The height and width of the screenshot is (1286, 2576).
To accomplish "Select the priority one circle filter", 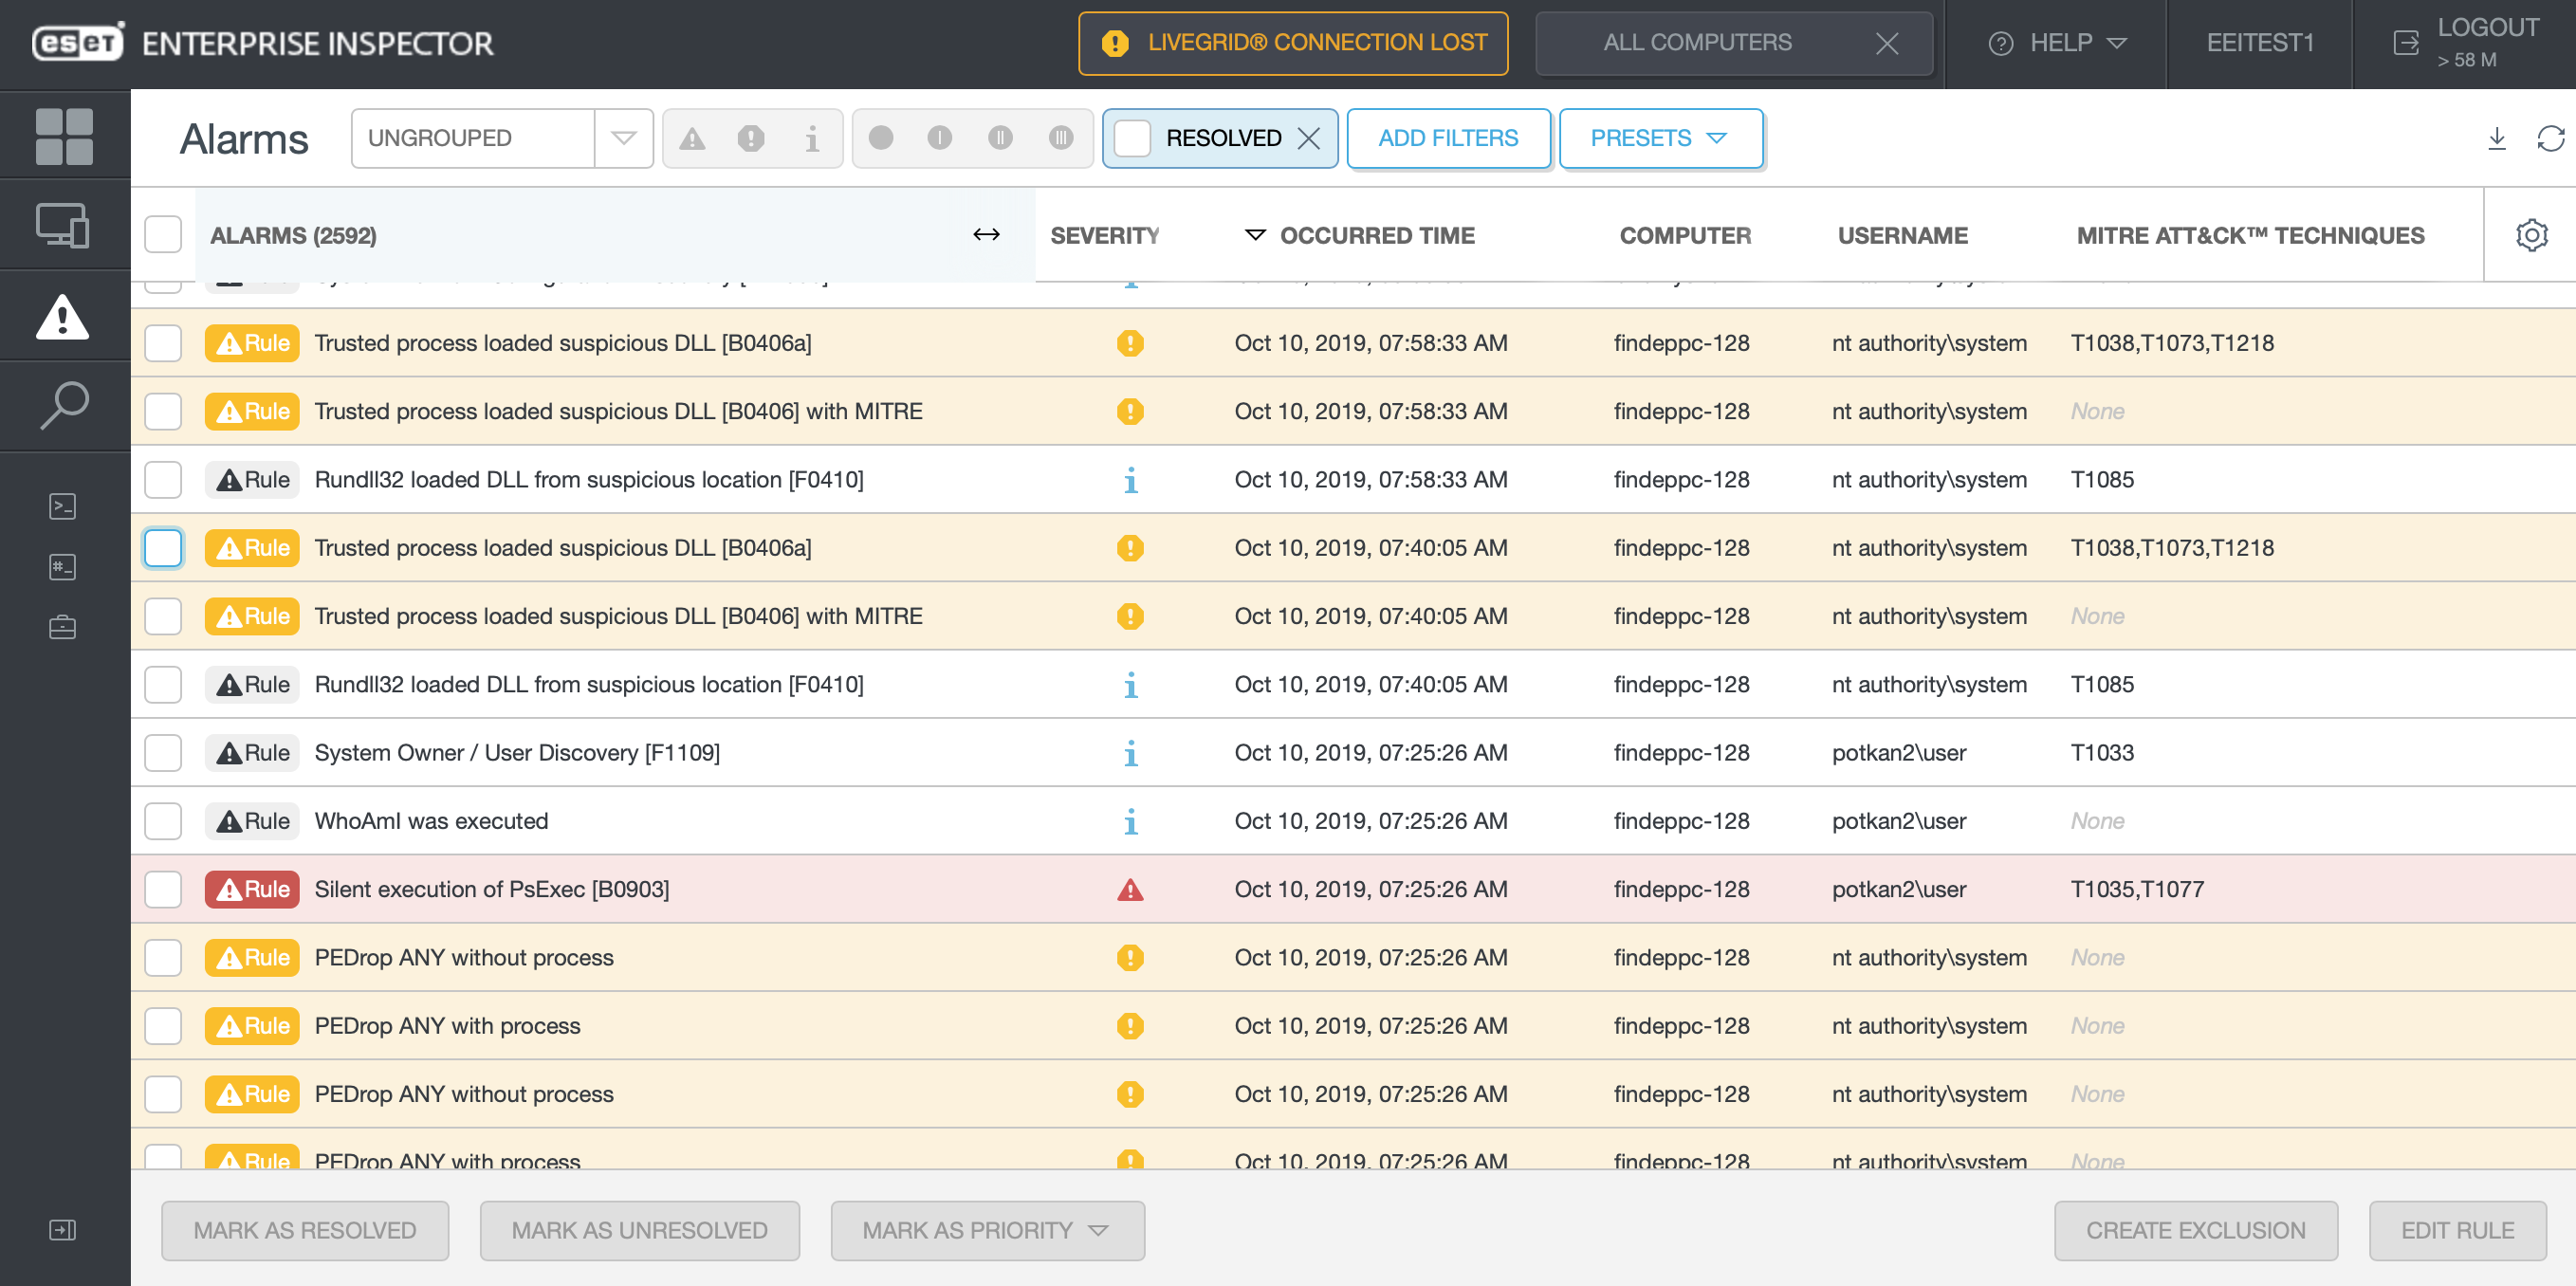I will [940, 138].
